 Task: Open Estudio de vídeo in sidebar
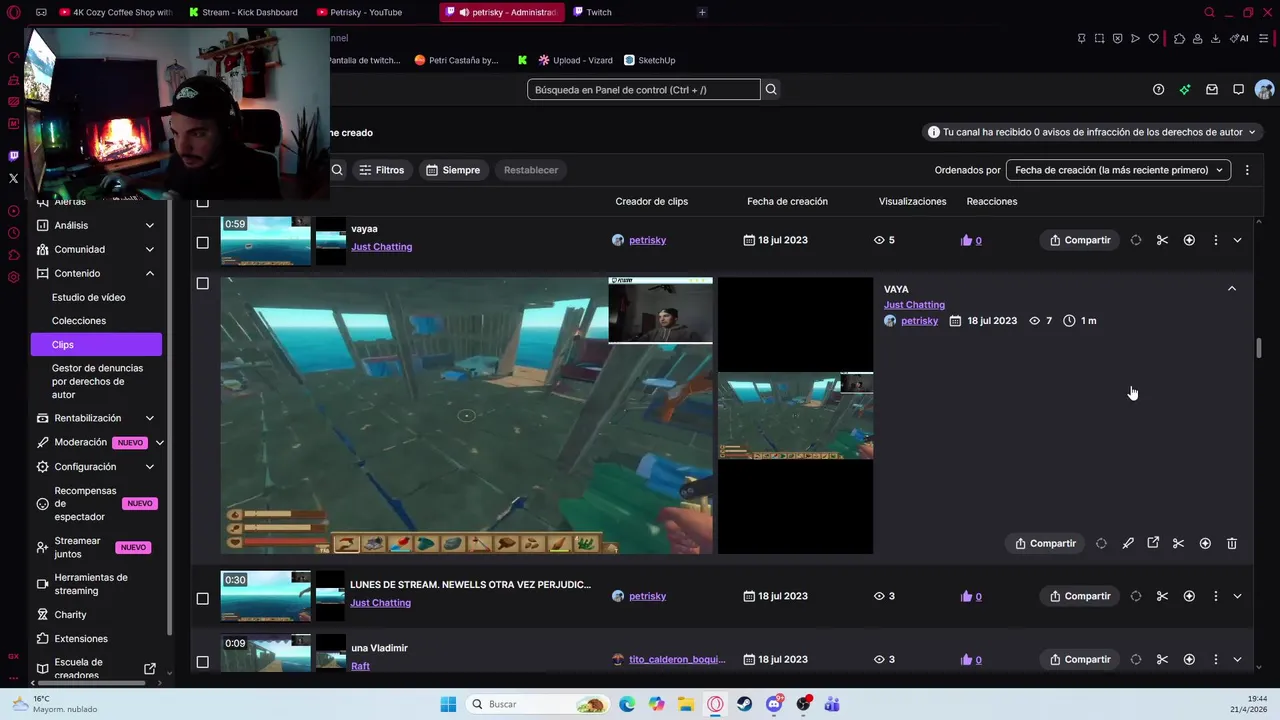click(x=89, y=297)
